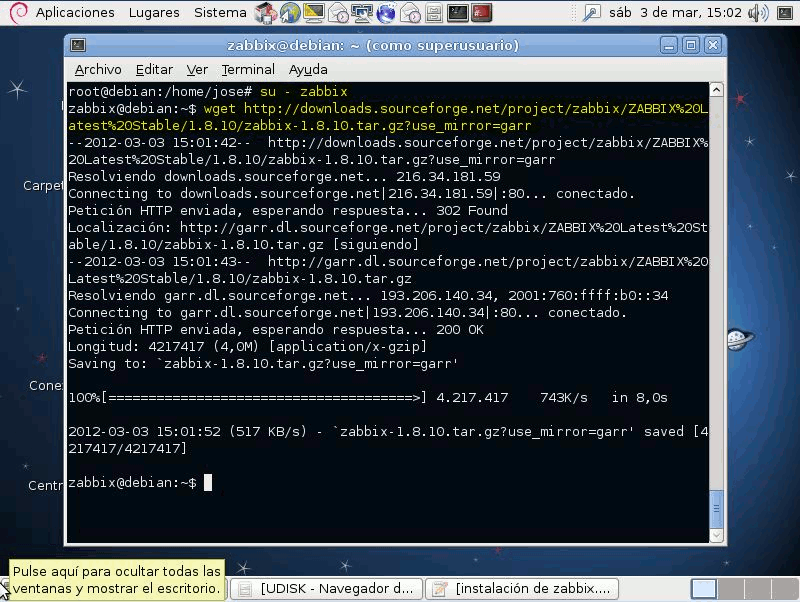
Task: Open the Archivo menu in terminal
Action: click(98, 69)
